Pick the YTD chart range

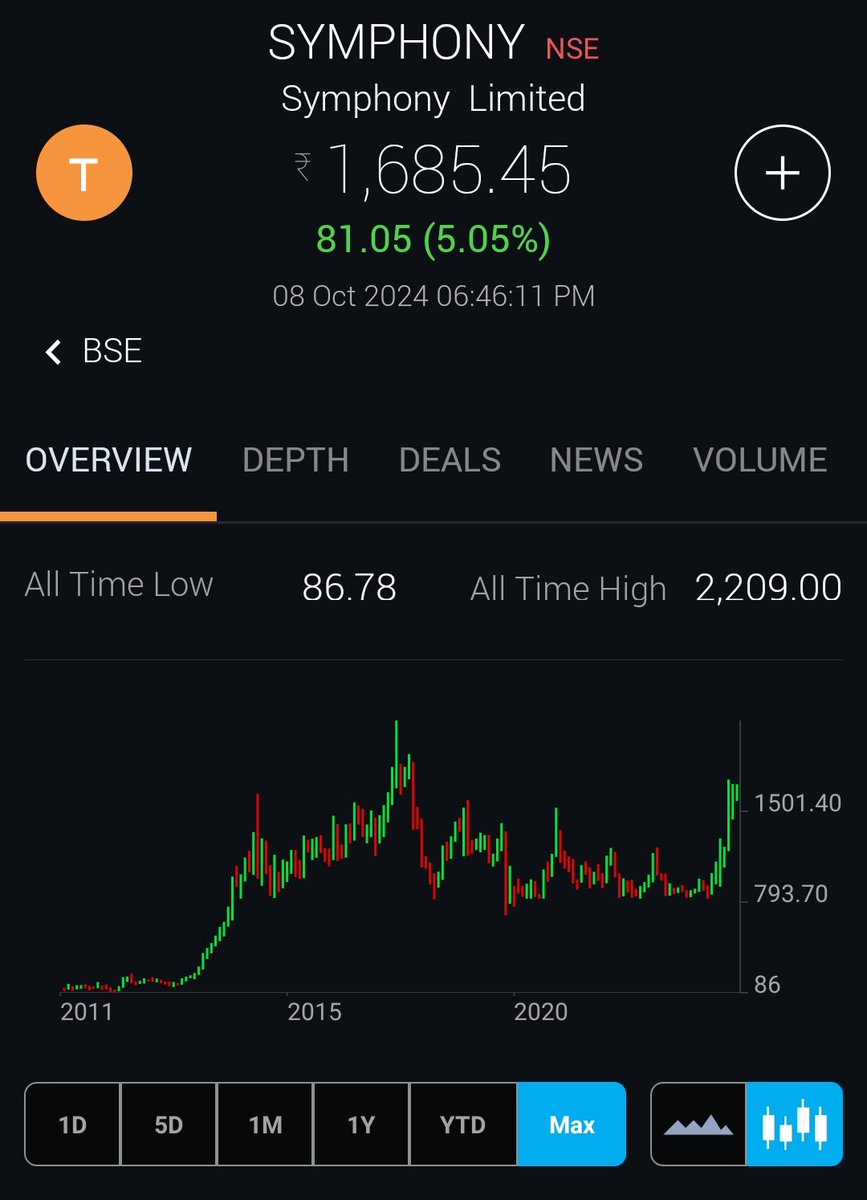pos(463,1124)
